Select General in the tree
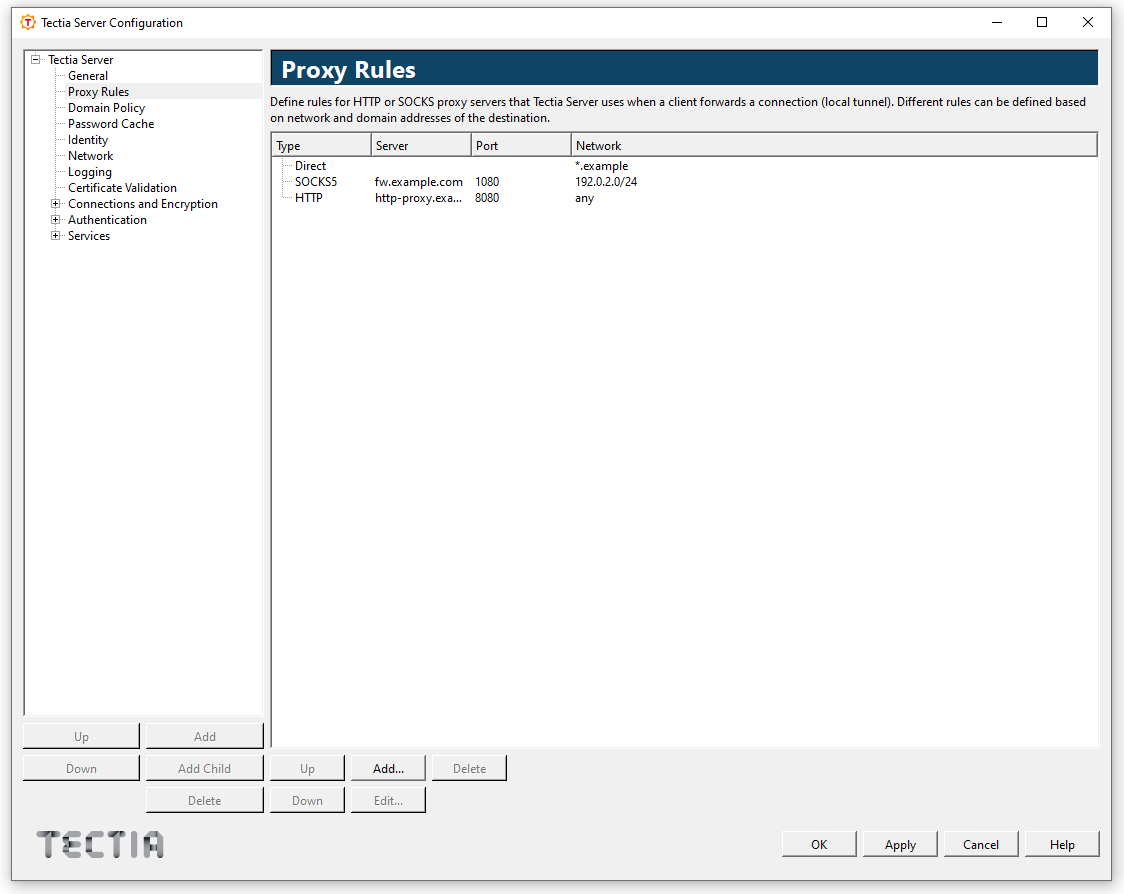Screen dimensions: 1124x894 click(87, 76)
